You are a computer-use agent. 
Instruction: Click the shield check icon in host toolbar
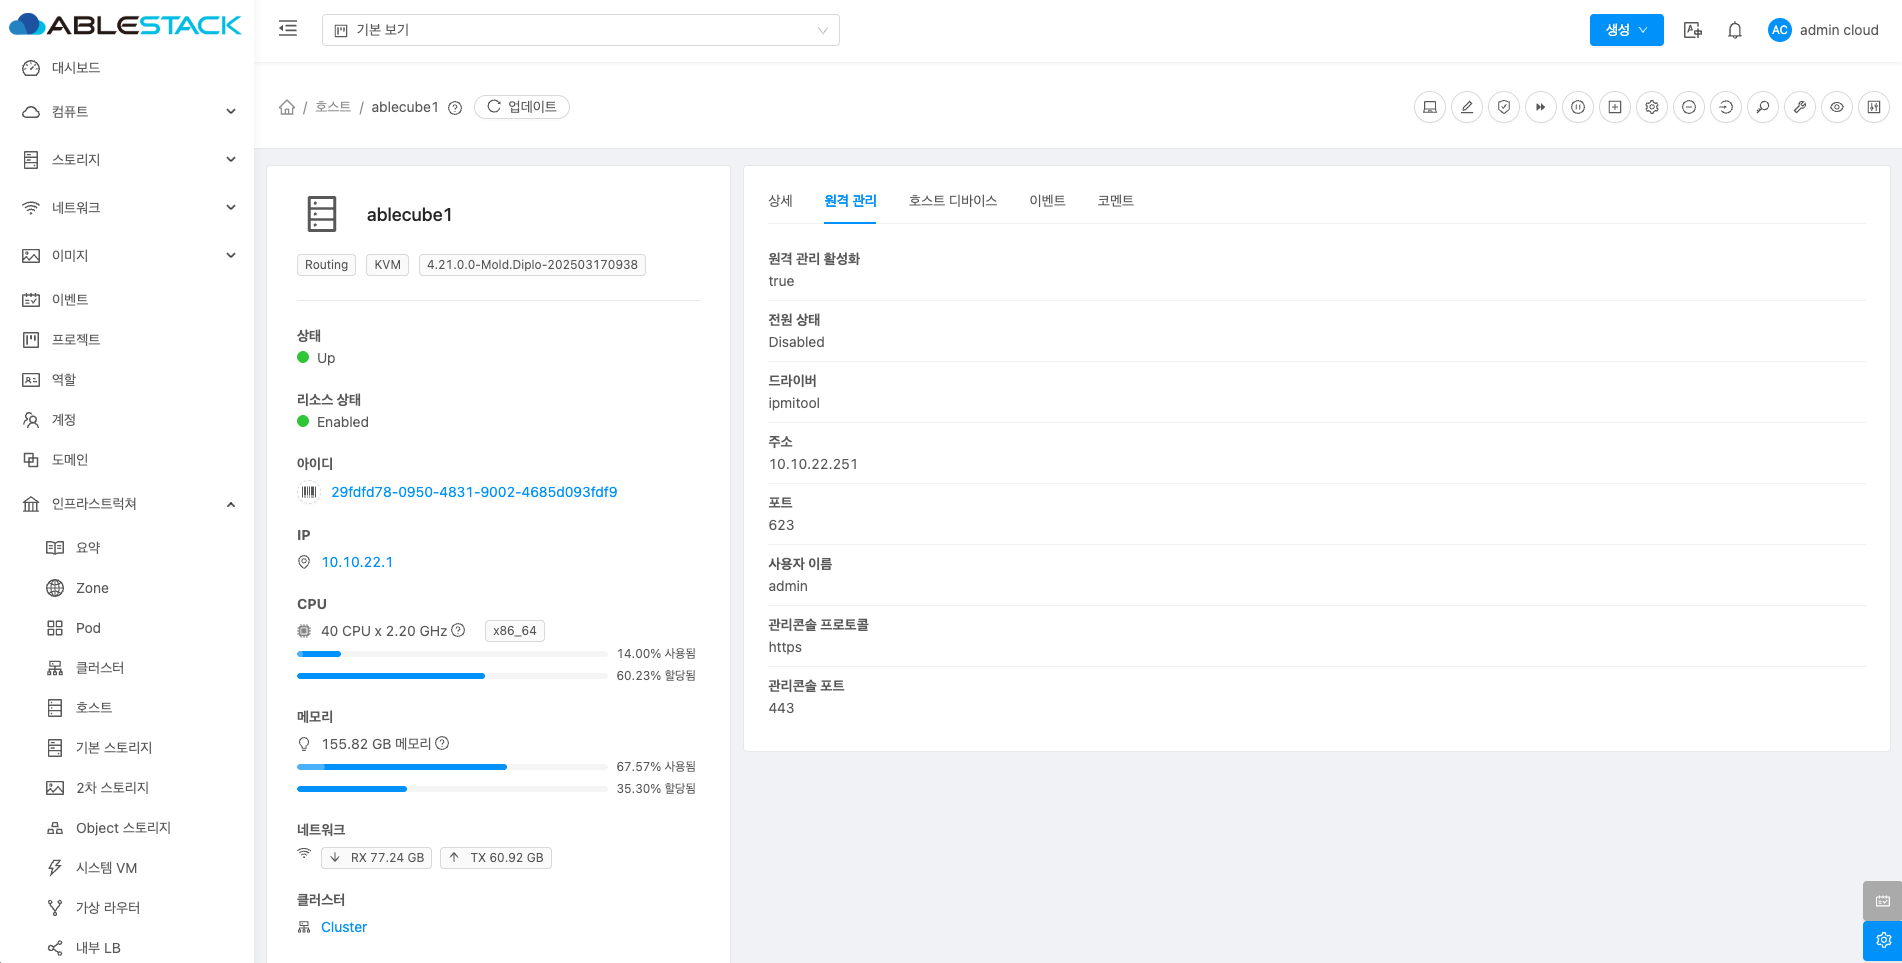1504,107
